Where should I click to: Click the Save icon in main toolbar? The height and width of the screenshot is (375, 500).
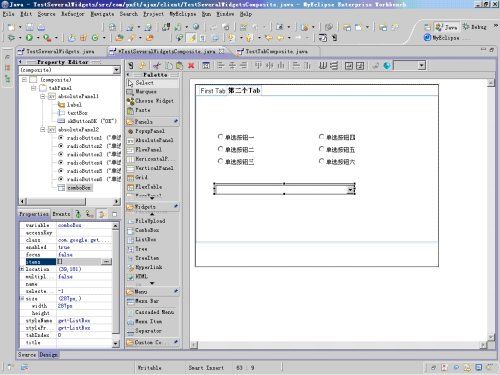30,27
